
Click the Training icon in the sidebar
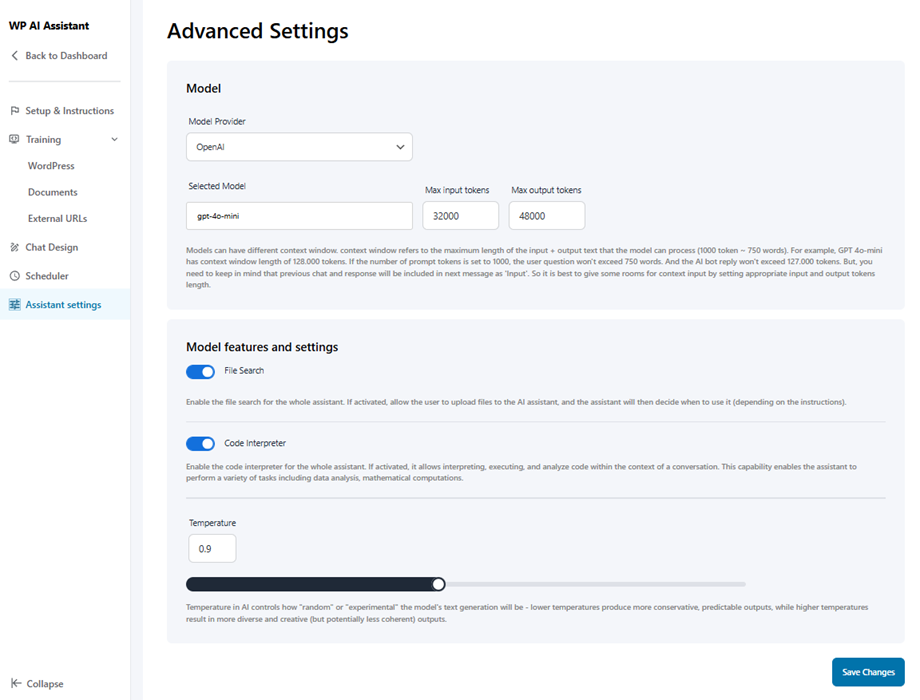click(x=15, y=140)
